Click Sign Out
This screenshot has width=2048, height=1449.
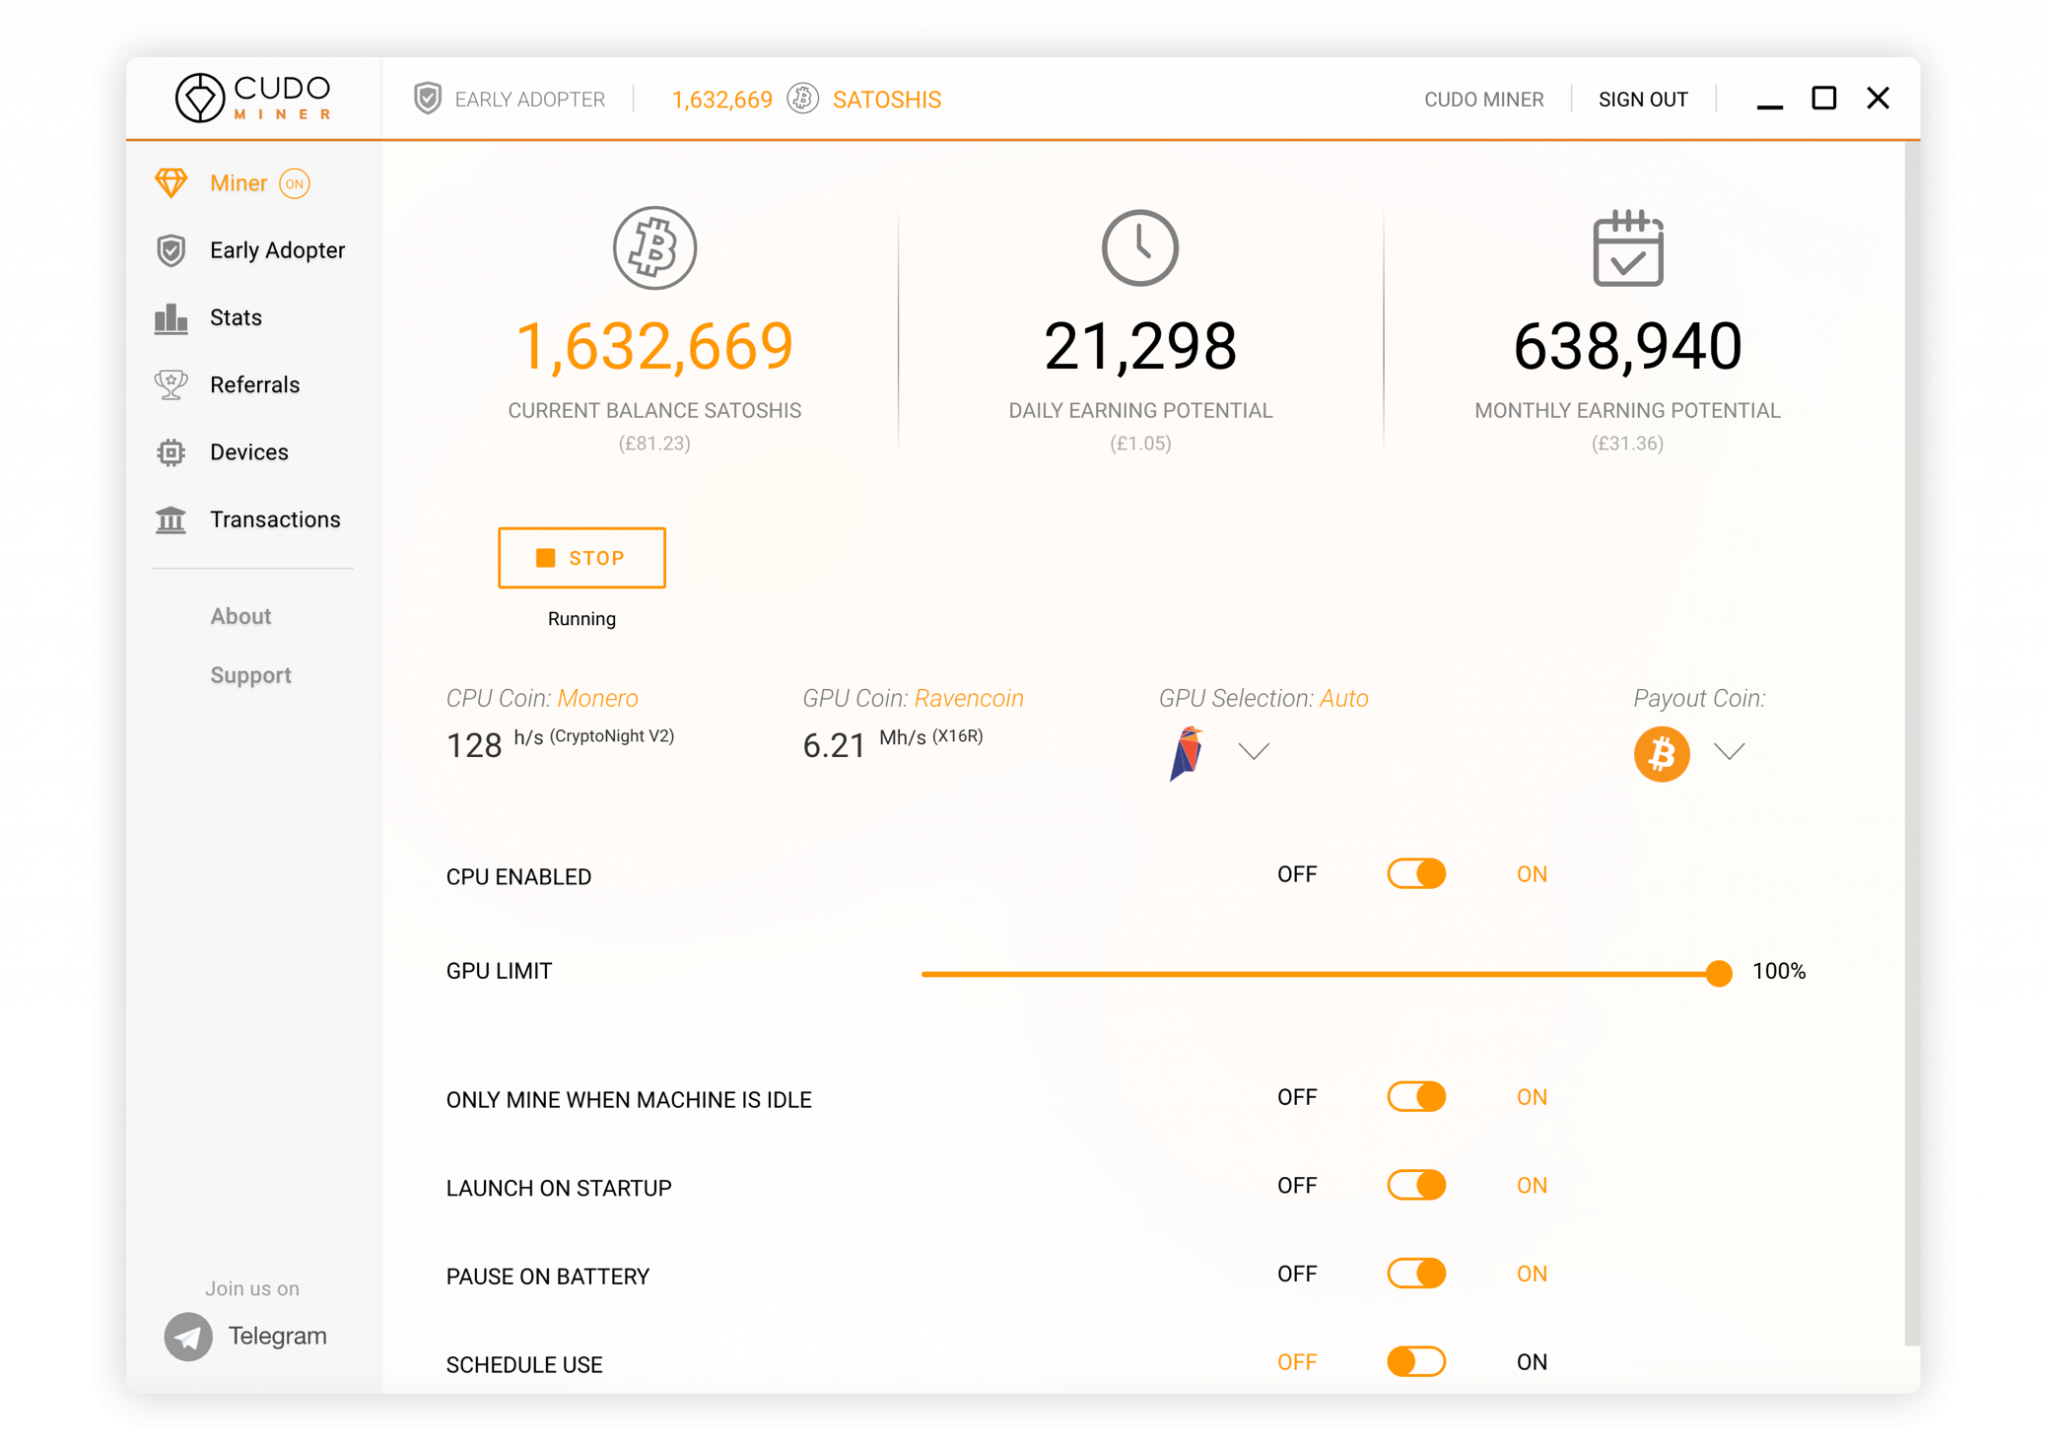pos(1643,99)
